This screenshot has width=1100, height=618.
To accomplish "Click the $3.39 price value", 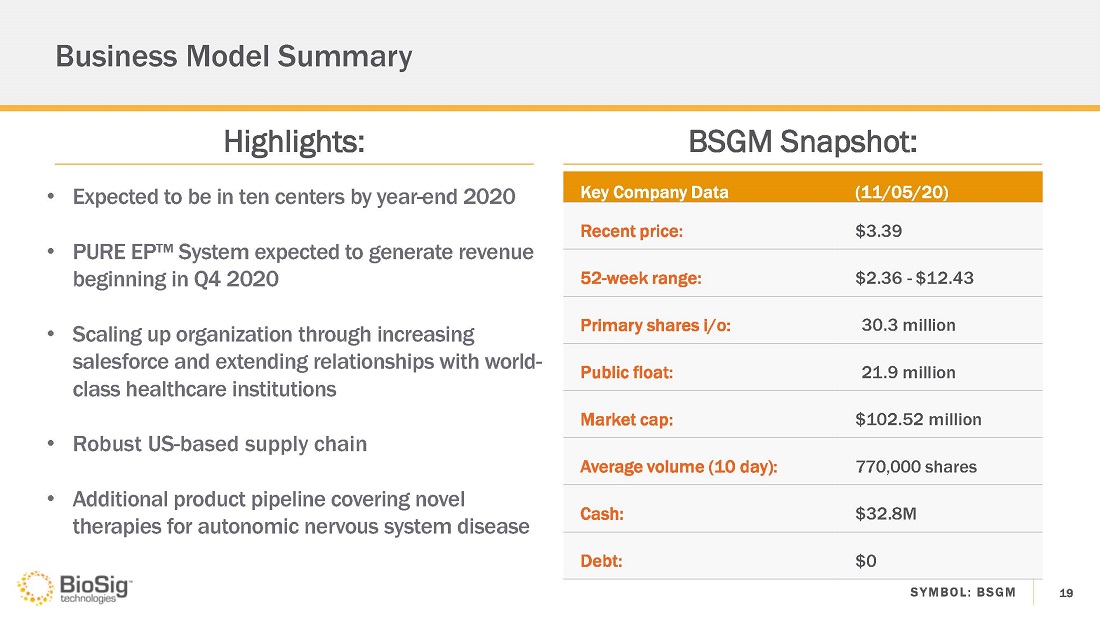I will [879, 231].
